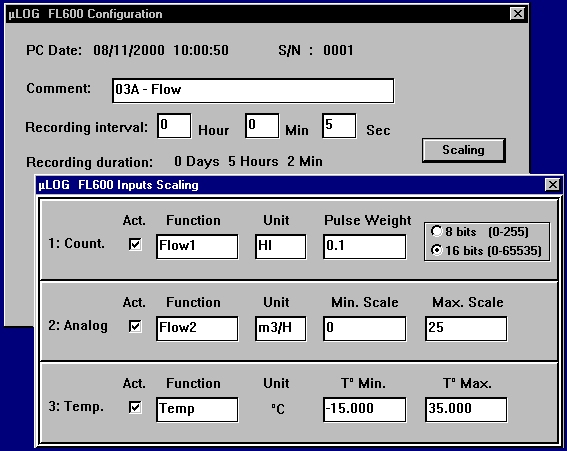Click the T° Max. field showing 35.000
567x451 pixels.
coord(466,410)
